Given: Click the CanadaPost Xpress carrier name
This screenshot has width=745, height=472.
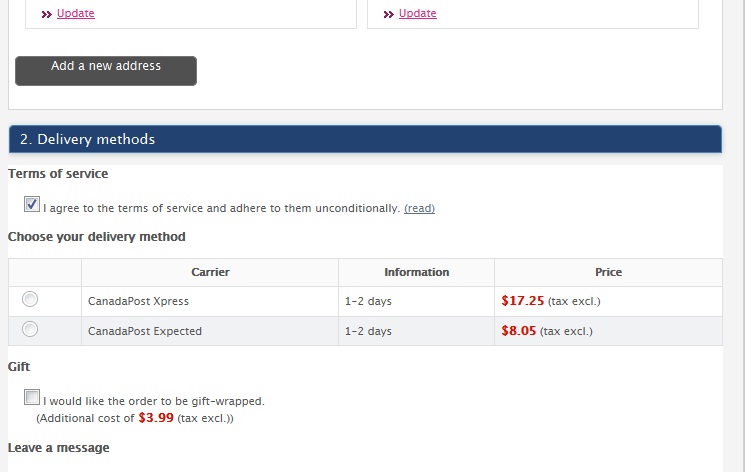Looking at the screenshot, I should pyautogui.click(x=138, y=301).
